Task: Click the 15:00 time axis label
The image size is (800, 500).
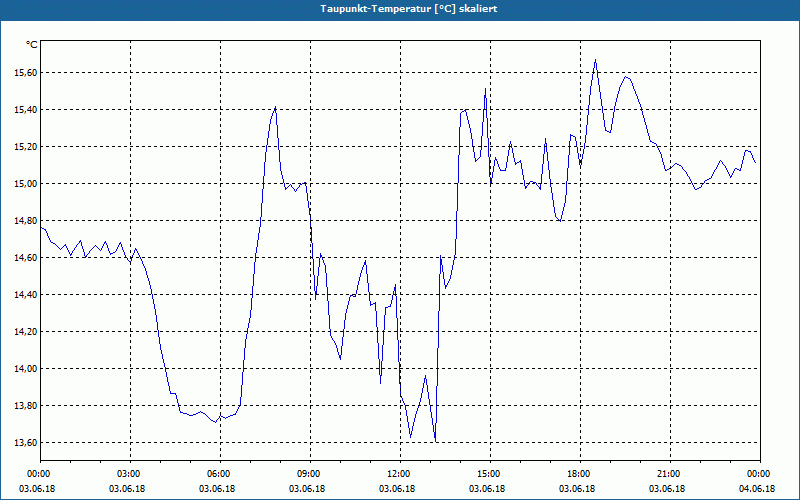Action: pos(490,474)
